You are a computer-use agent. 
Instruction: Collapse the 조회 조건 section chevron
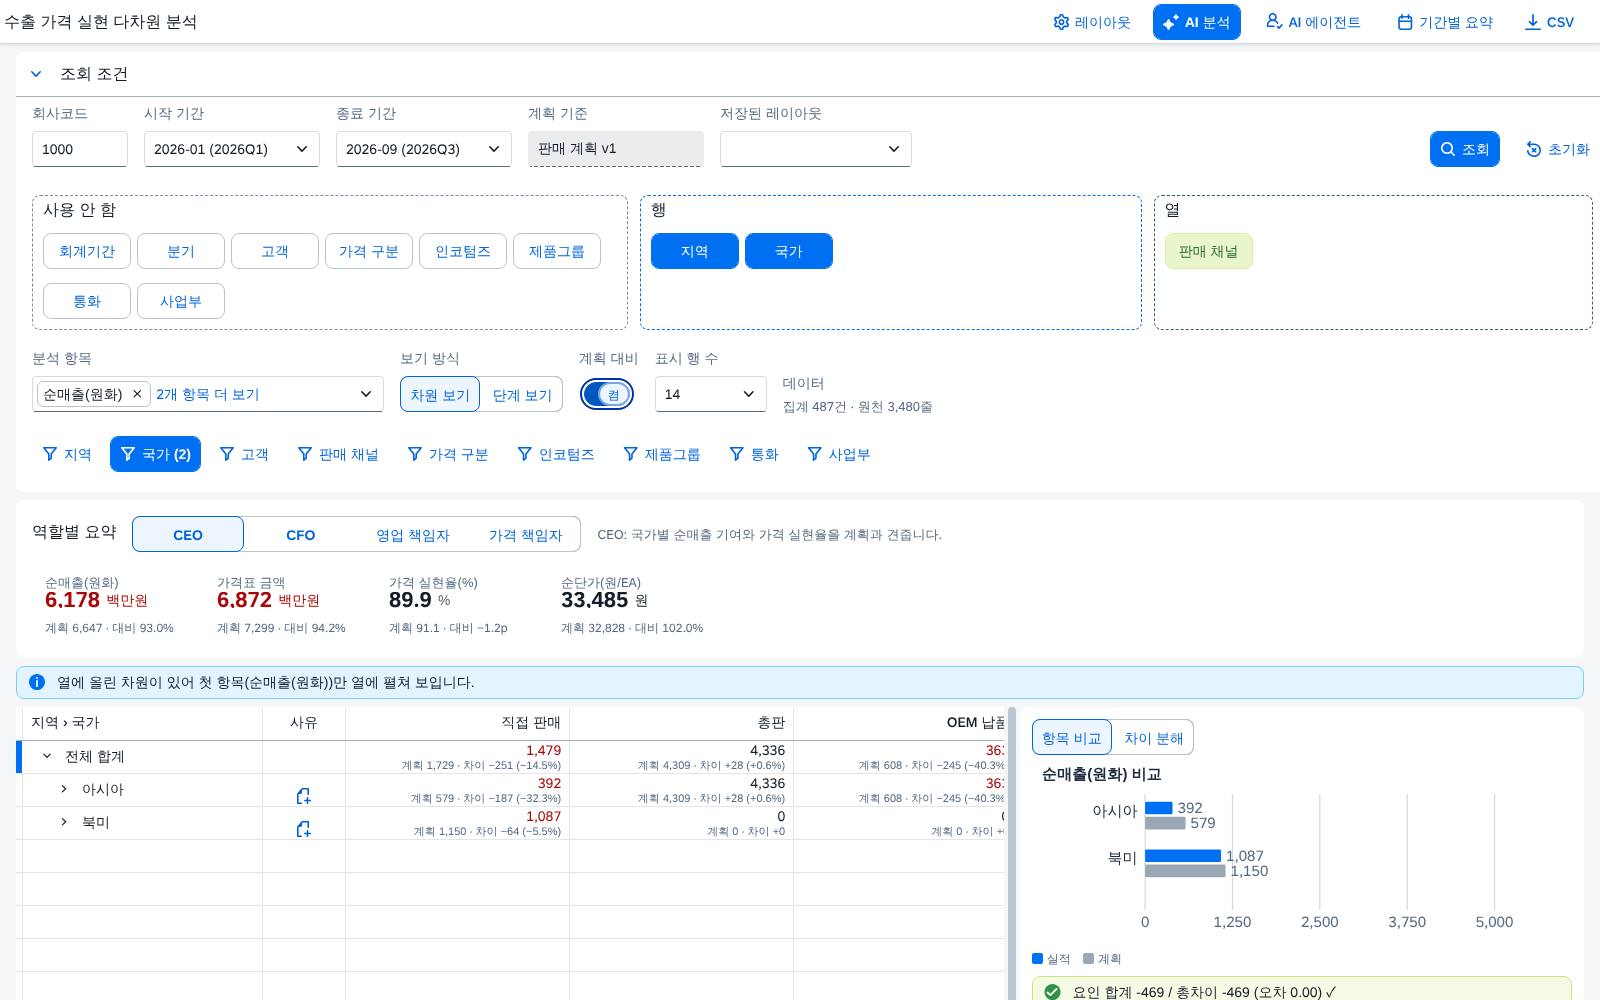pyautogui.click(x=36, y=74)
